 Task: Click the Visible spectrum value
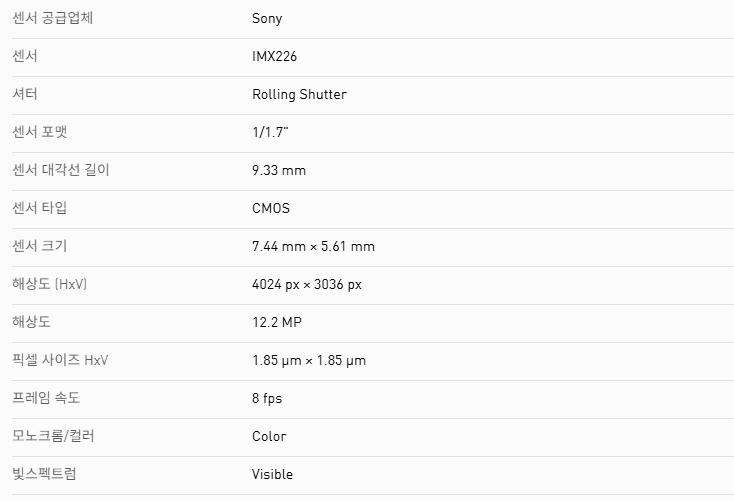[272, 474]
